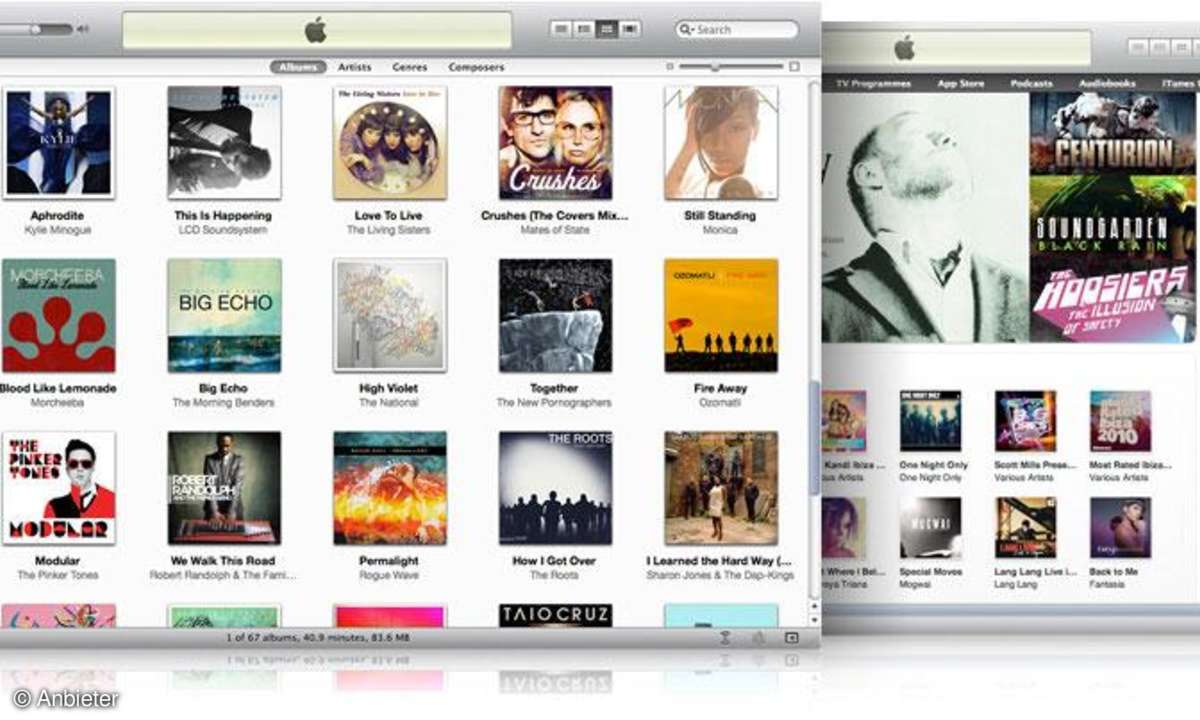1200x720 pixels.
Task: Select the Blood Like Lemonade album cover
Action: (x=58, y=315)
